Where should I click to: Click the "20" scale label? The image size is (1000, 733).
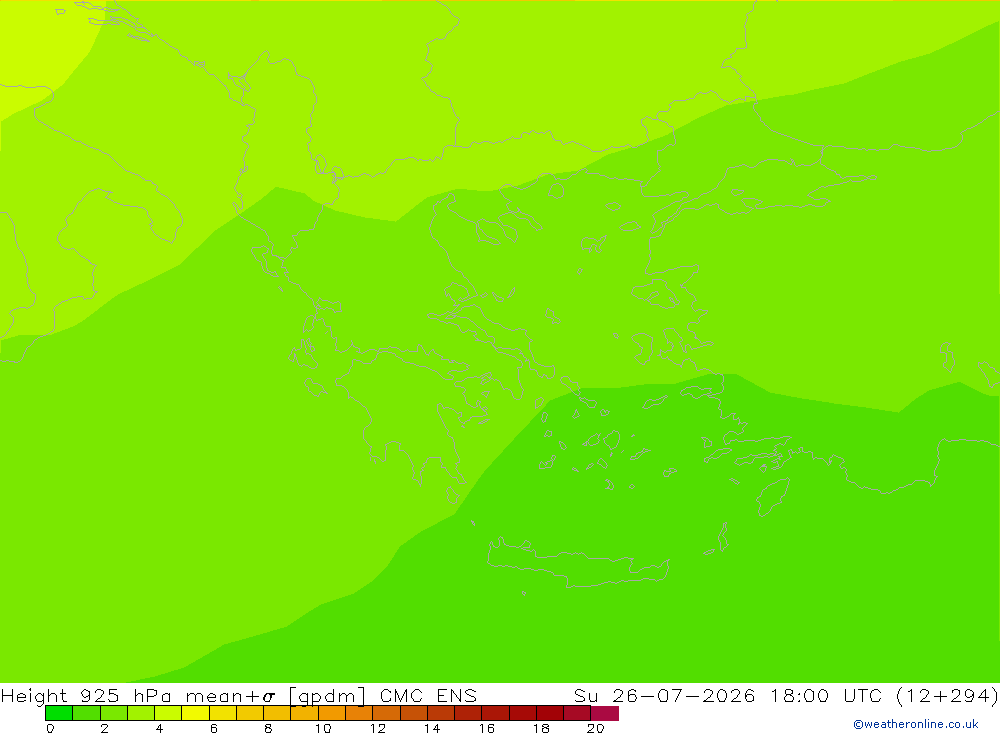click(x=596, y=728)
